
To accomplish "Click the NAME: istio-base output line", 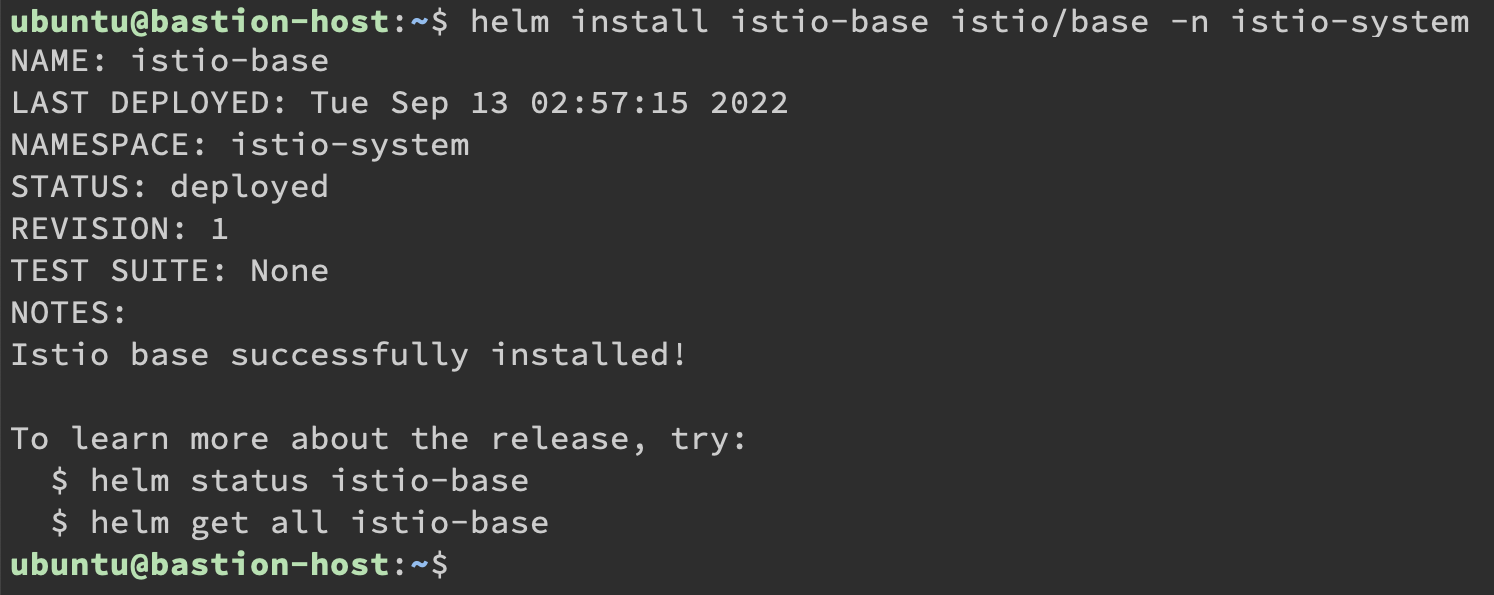I will (169, 61).
